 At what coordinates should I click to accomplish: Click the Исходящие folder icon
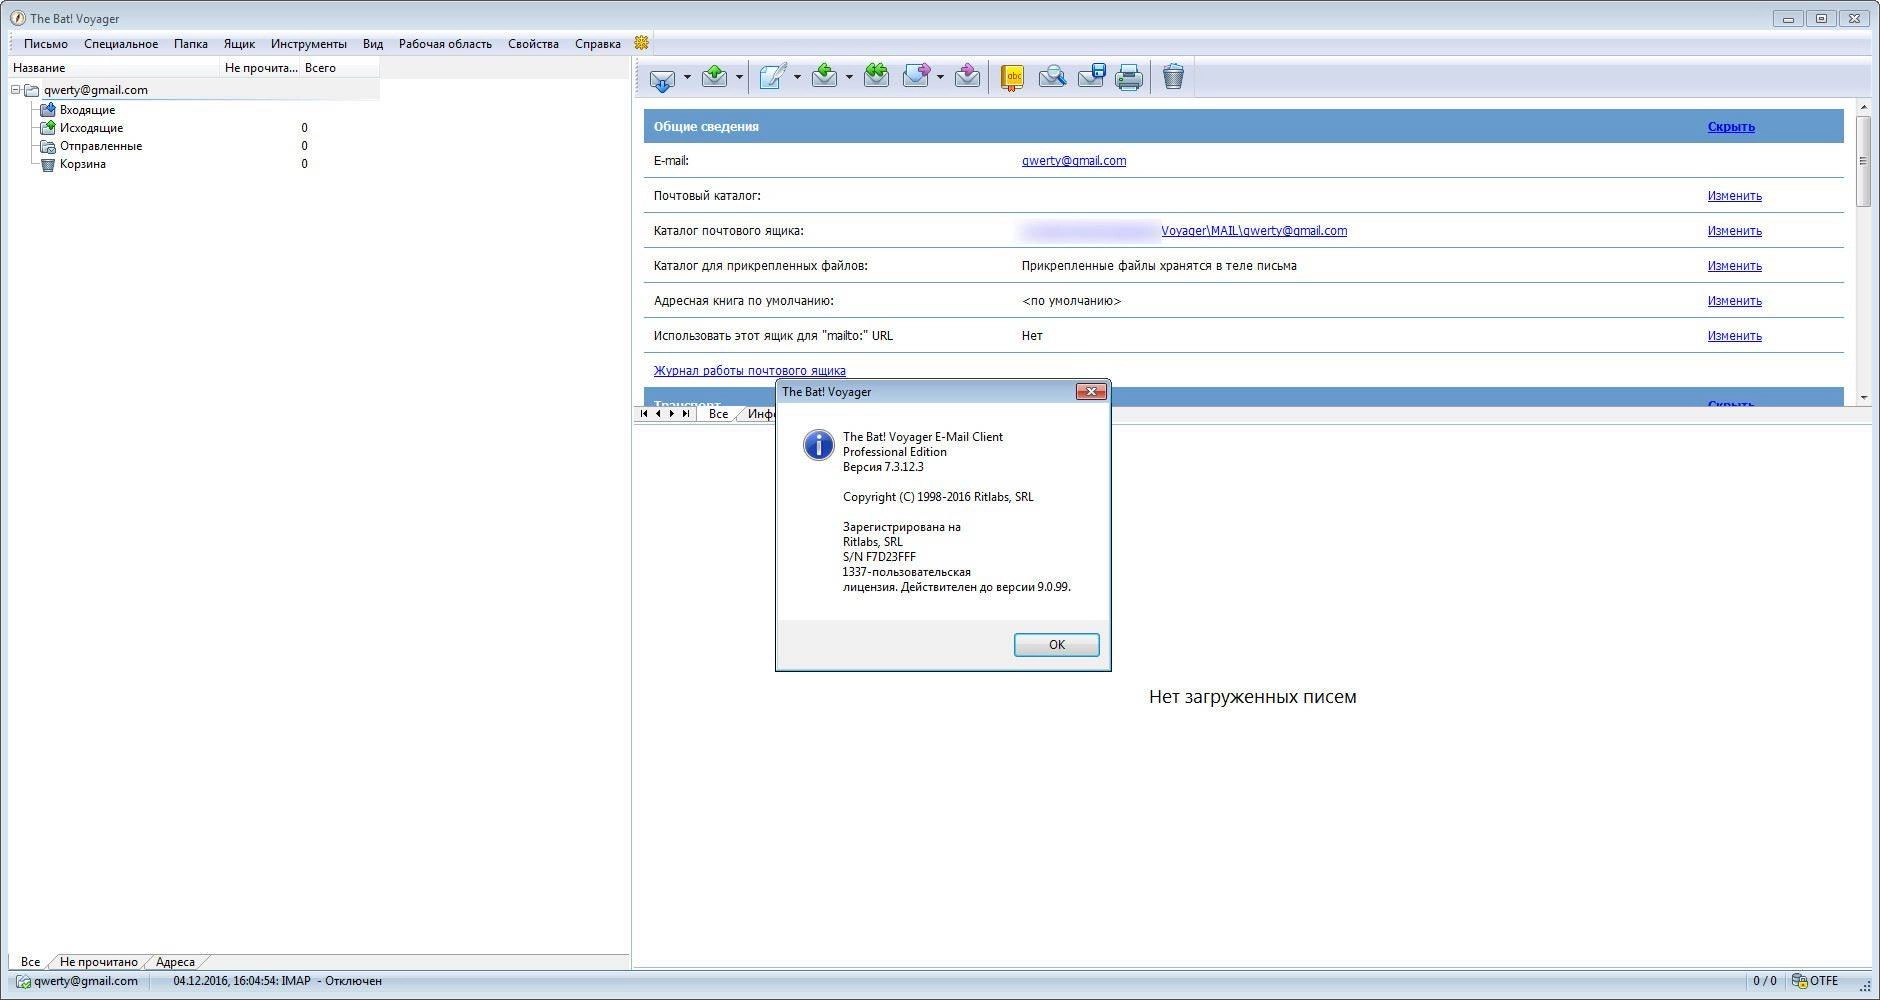click(47, 128)
